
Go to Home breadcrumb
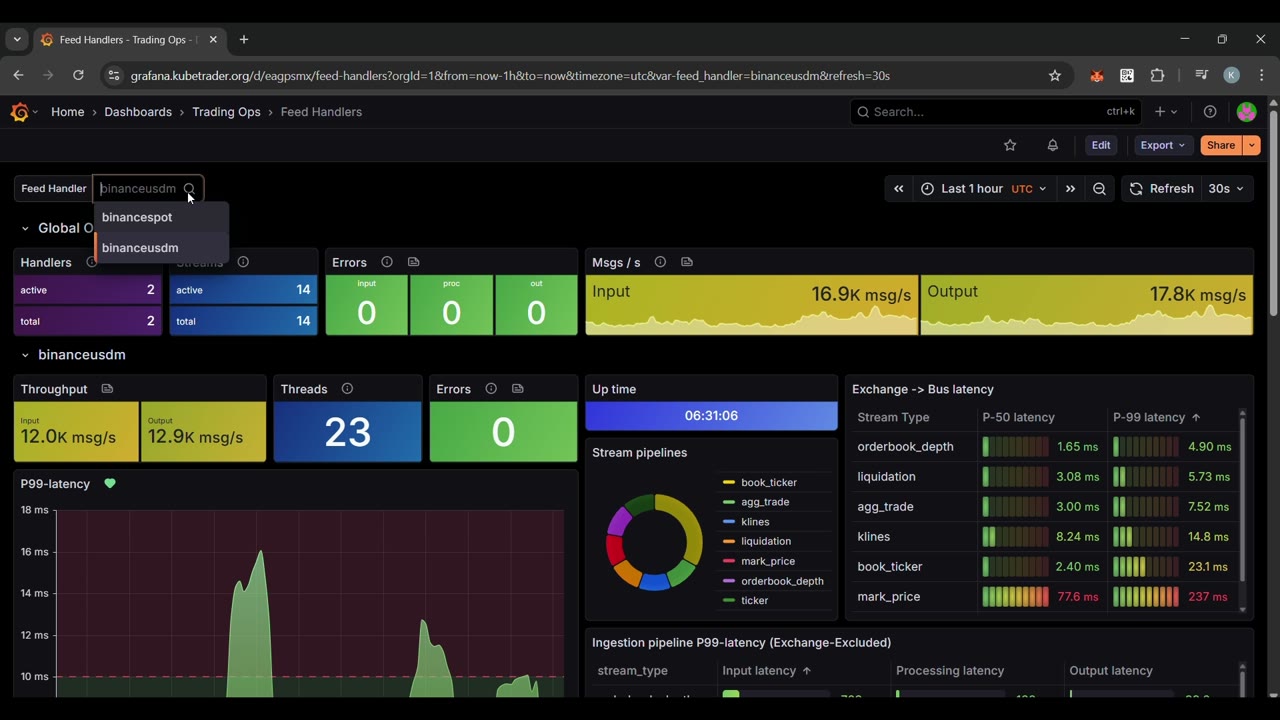pos(67,112)
